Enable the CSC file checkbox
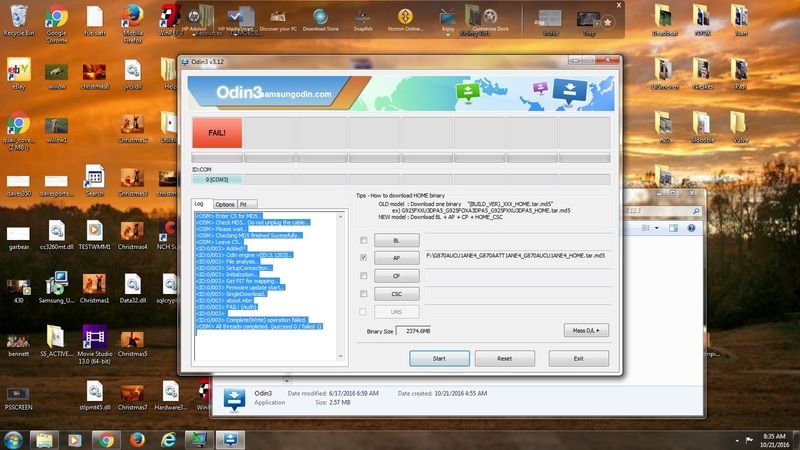The image size is (800, 450). [x=363, y=293]
